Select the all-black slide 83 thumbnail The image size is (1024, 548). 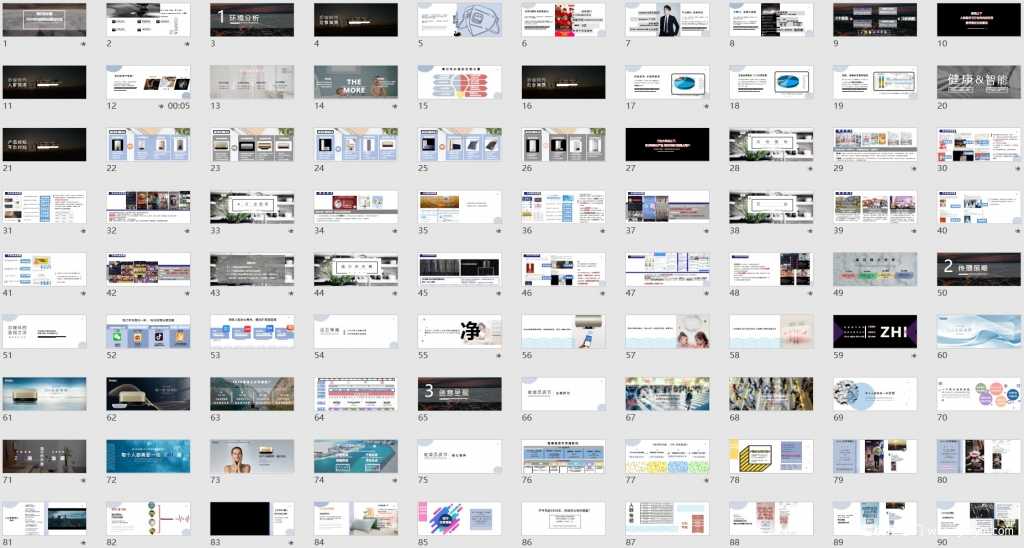pyautogui.click(x=251, y=518)
